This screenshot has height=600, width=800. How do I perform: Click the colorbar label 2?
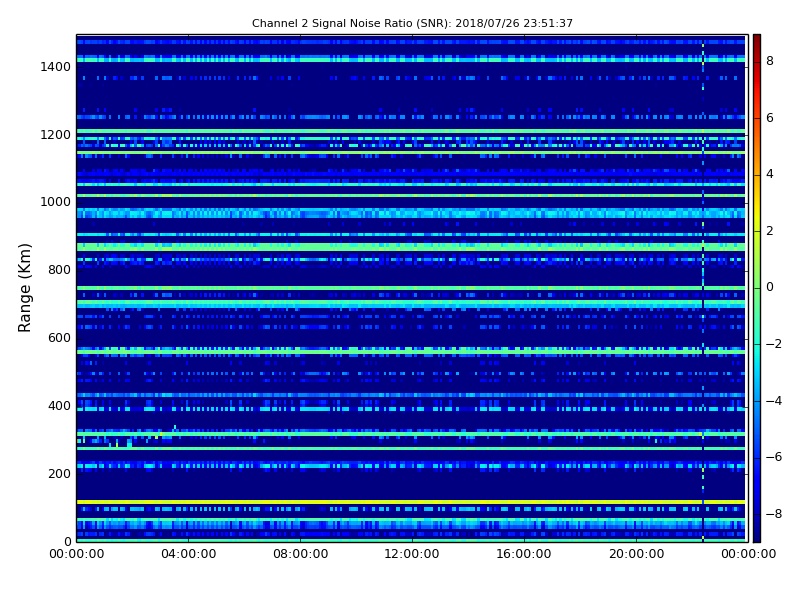click(x=770, y=231)
